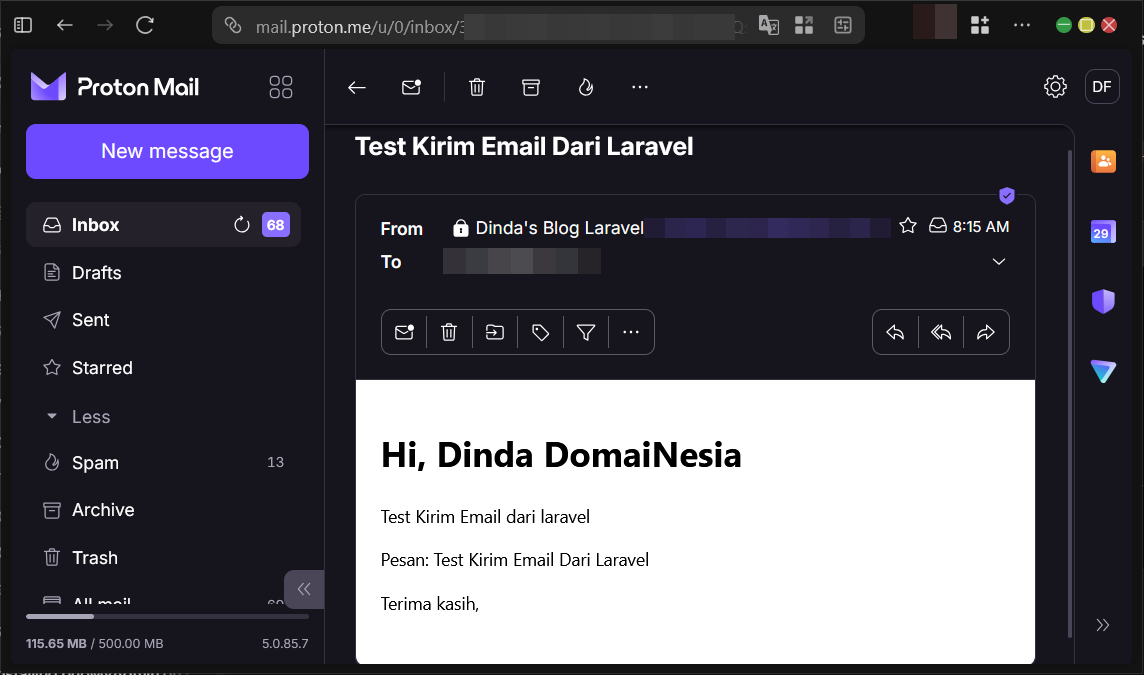Collapse the left folder sidebar
Screen dimensions: 1144x675
tap(304, 589)
